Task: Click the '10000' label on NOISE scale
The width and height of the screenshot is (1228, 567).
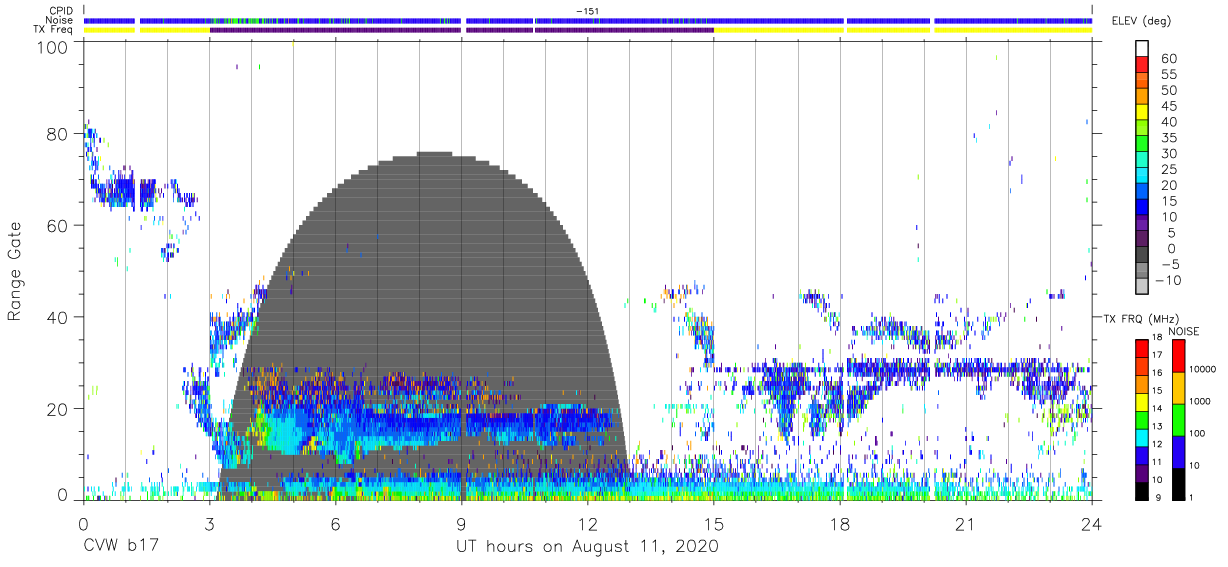Action: pos(1204,369)
